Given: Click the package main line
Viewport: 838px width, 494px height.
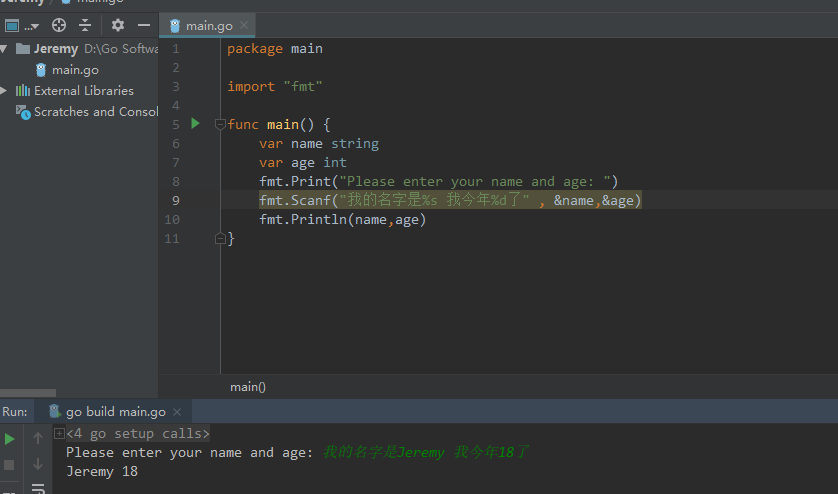Looking at the screenshot, I should [x=275, y=49].
